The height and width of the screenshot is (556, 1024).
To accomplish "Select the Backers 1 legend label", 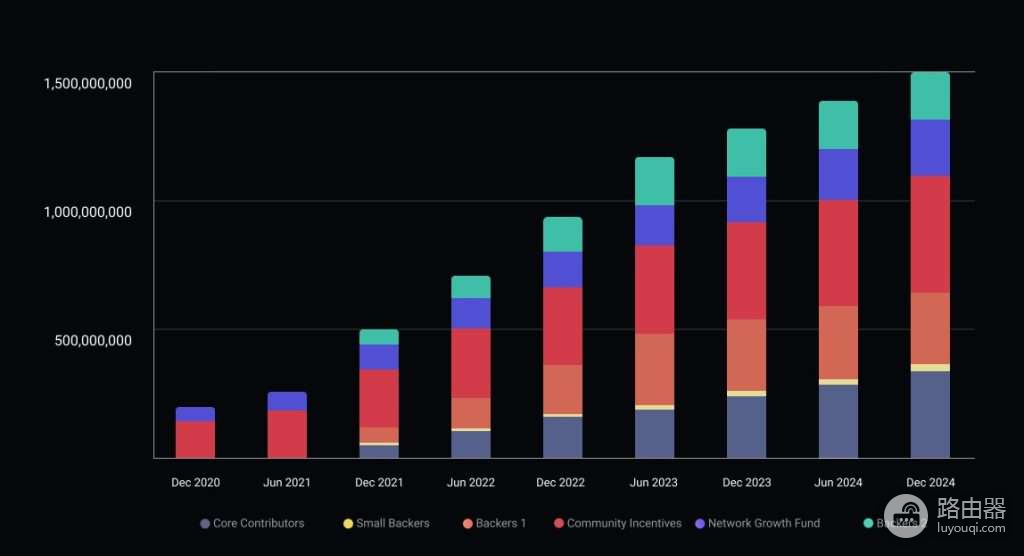I will click(500, 523).
